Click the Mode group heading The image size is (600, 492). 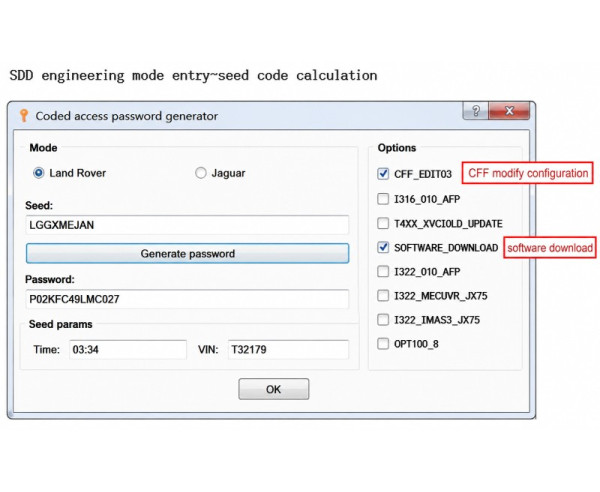point(43,148)
